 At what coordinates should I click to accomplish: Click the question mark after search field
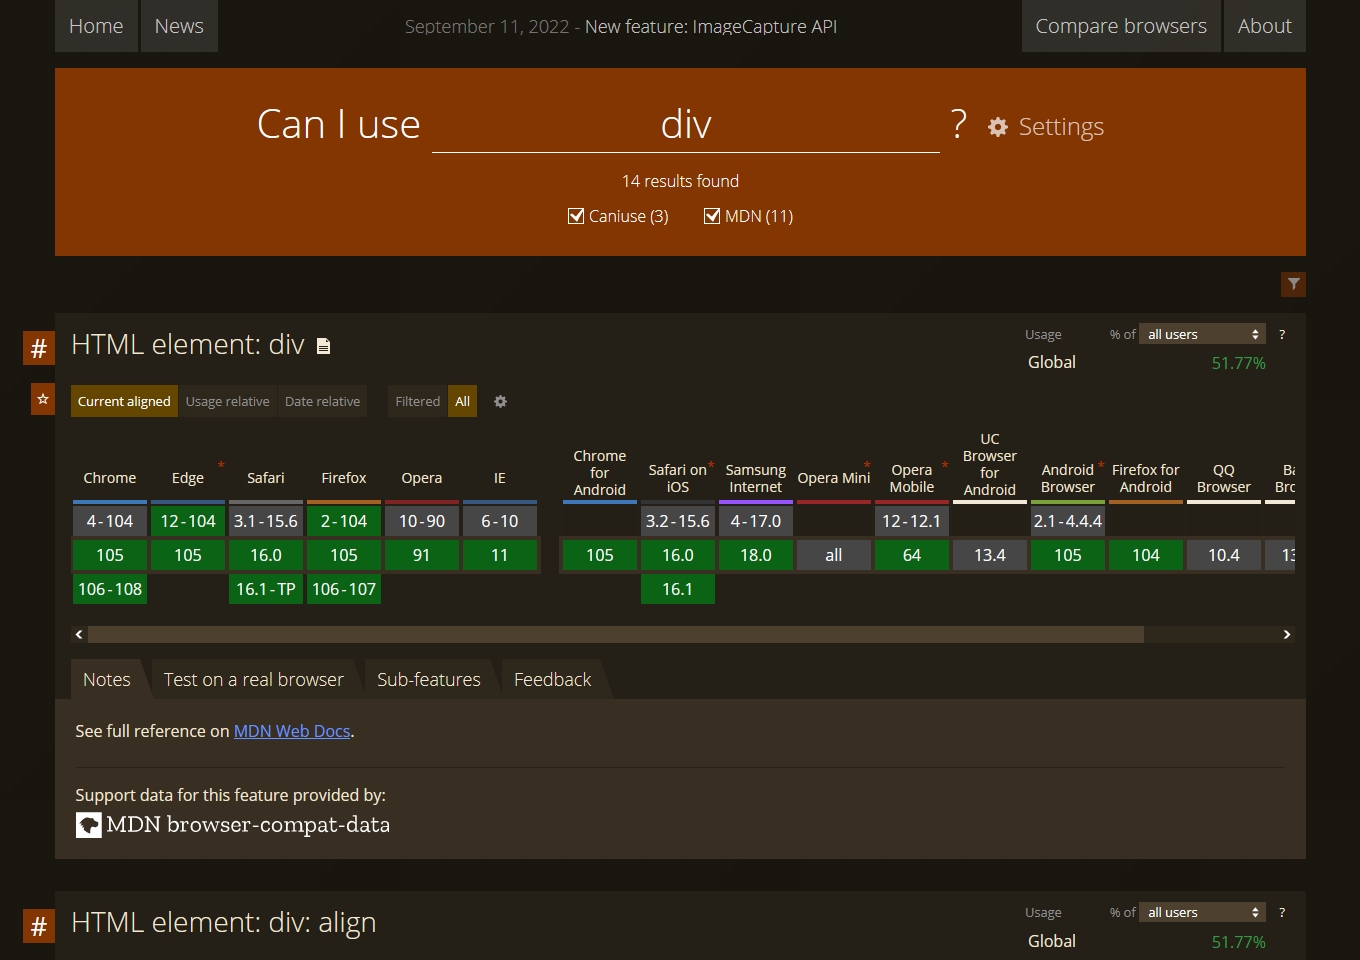(x=959, y=124)
